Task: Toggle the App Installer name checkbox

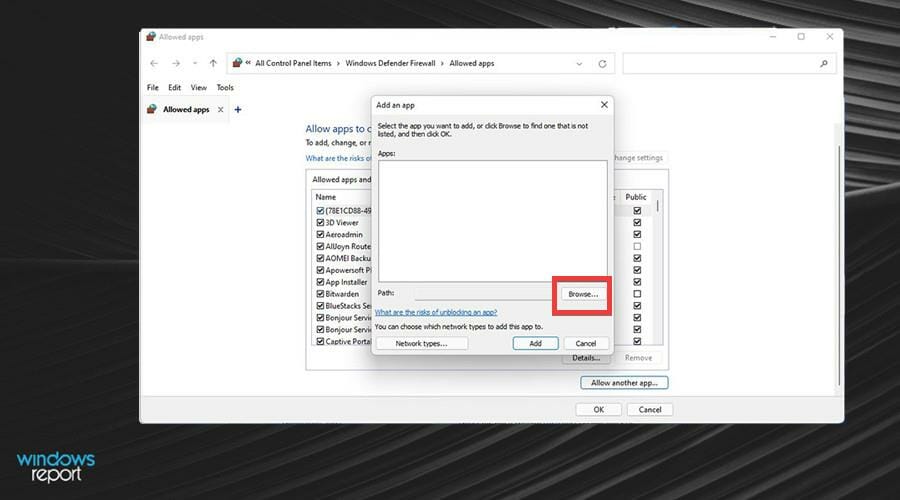Action: tap(320, 282)
